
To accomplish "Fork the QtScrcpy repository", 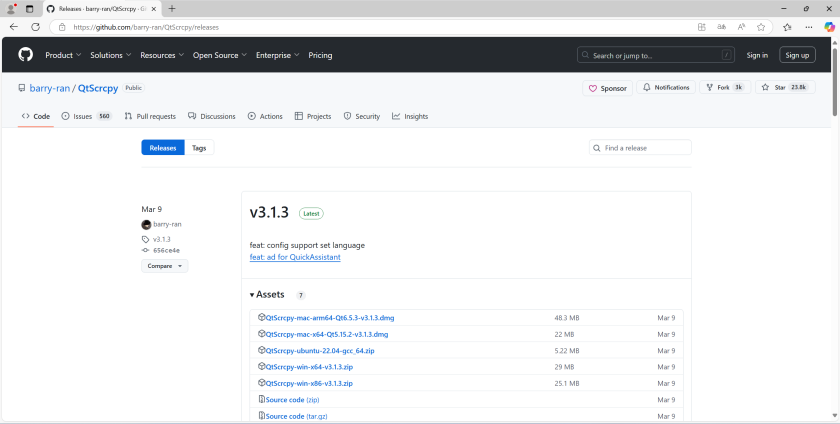I will click(723, 88).
